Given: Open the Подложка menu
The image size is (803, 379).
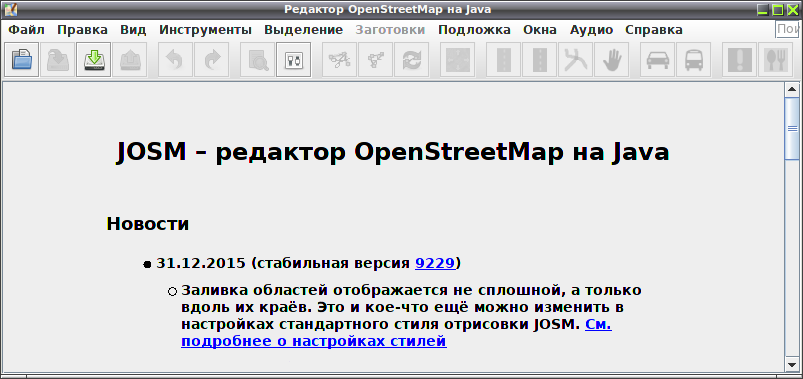Looking at the screenshot, I should pos(474,30).
